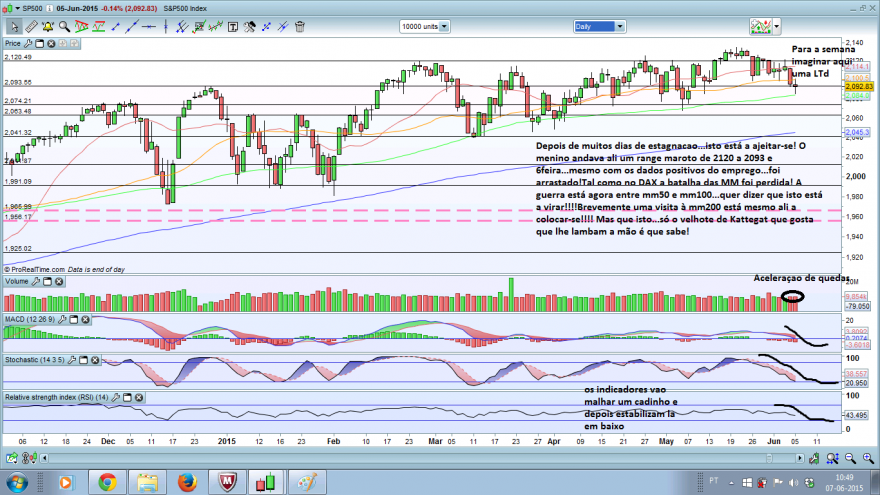Remove the Stochastic indicator panel
880x495 pixels.
pyautogui.click(x=95, y=360)
